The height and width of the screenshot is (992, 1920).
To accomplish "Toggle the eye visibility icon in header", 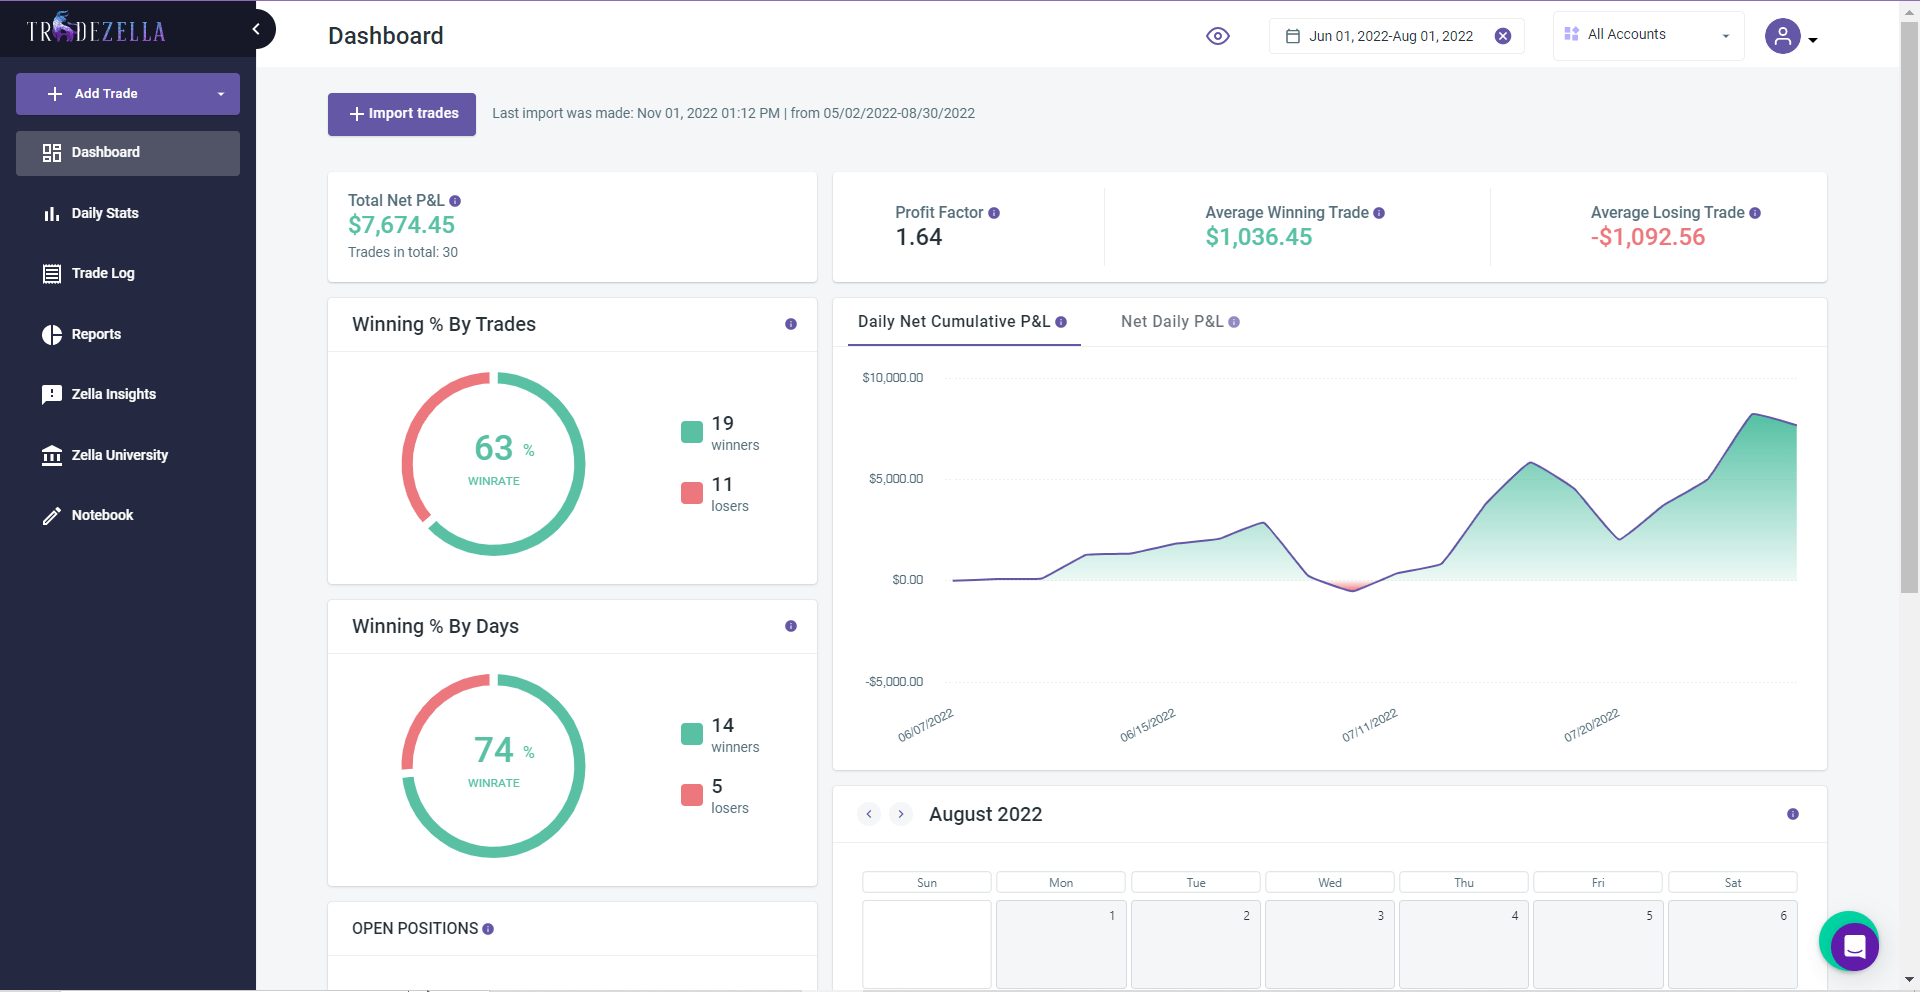I will click(x=1217, y=36).
